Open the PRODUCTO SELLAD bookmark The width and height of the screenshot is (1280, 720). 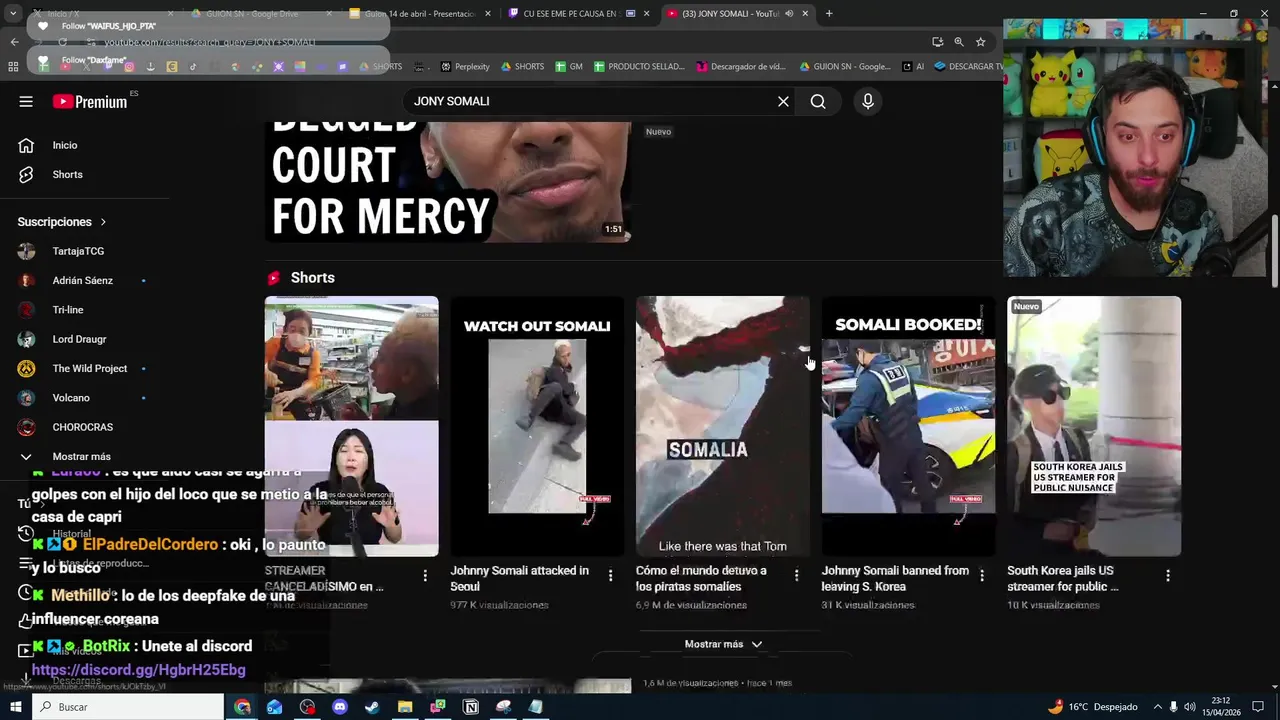point(640,67)
